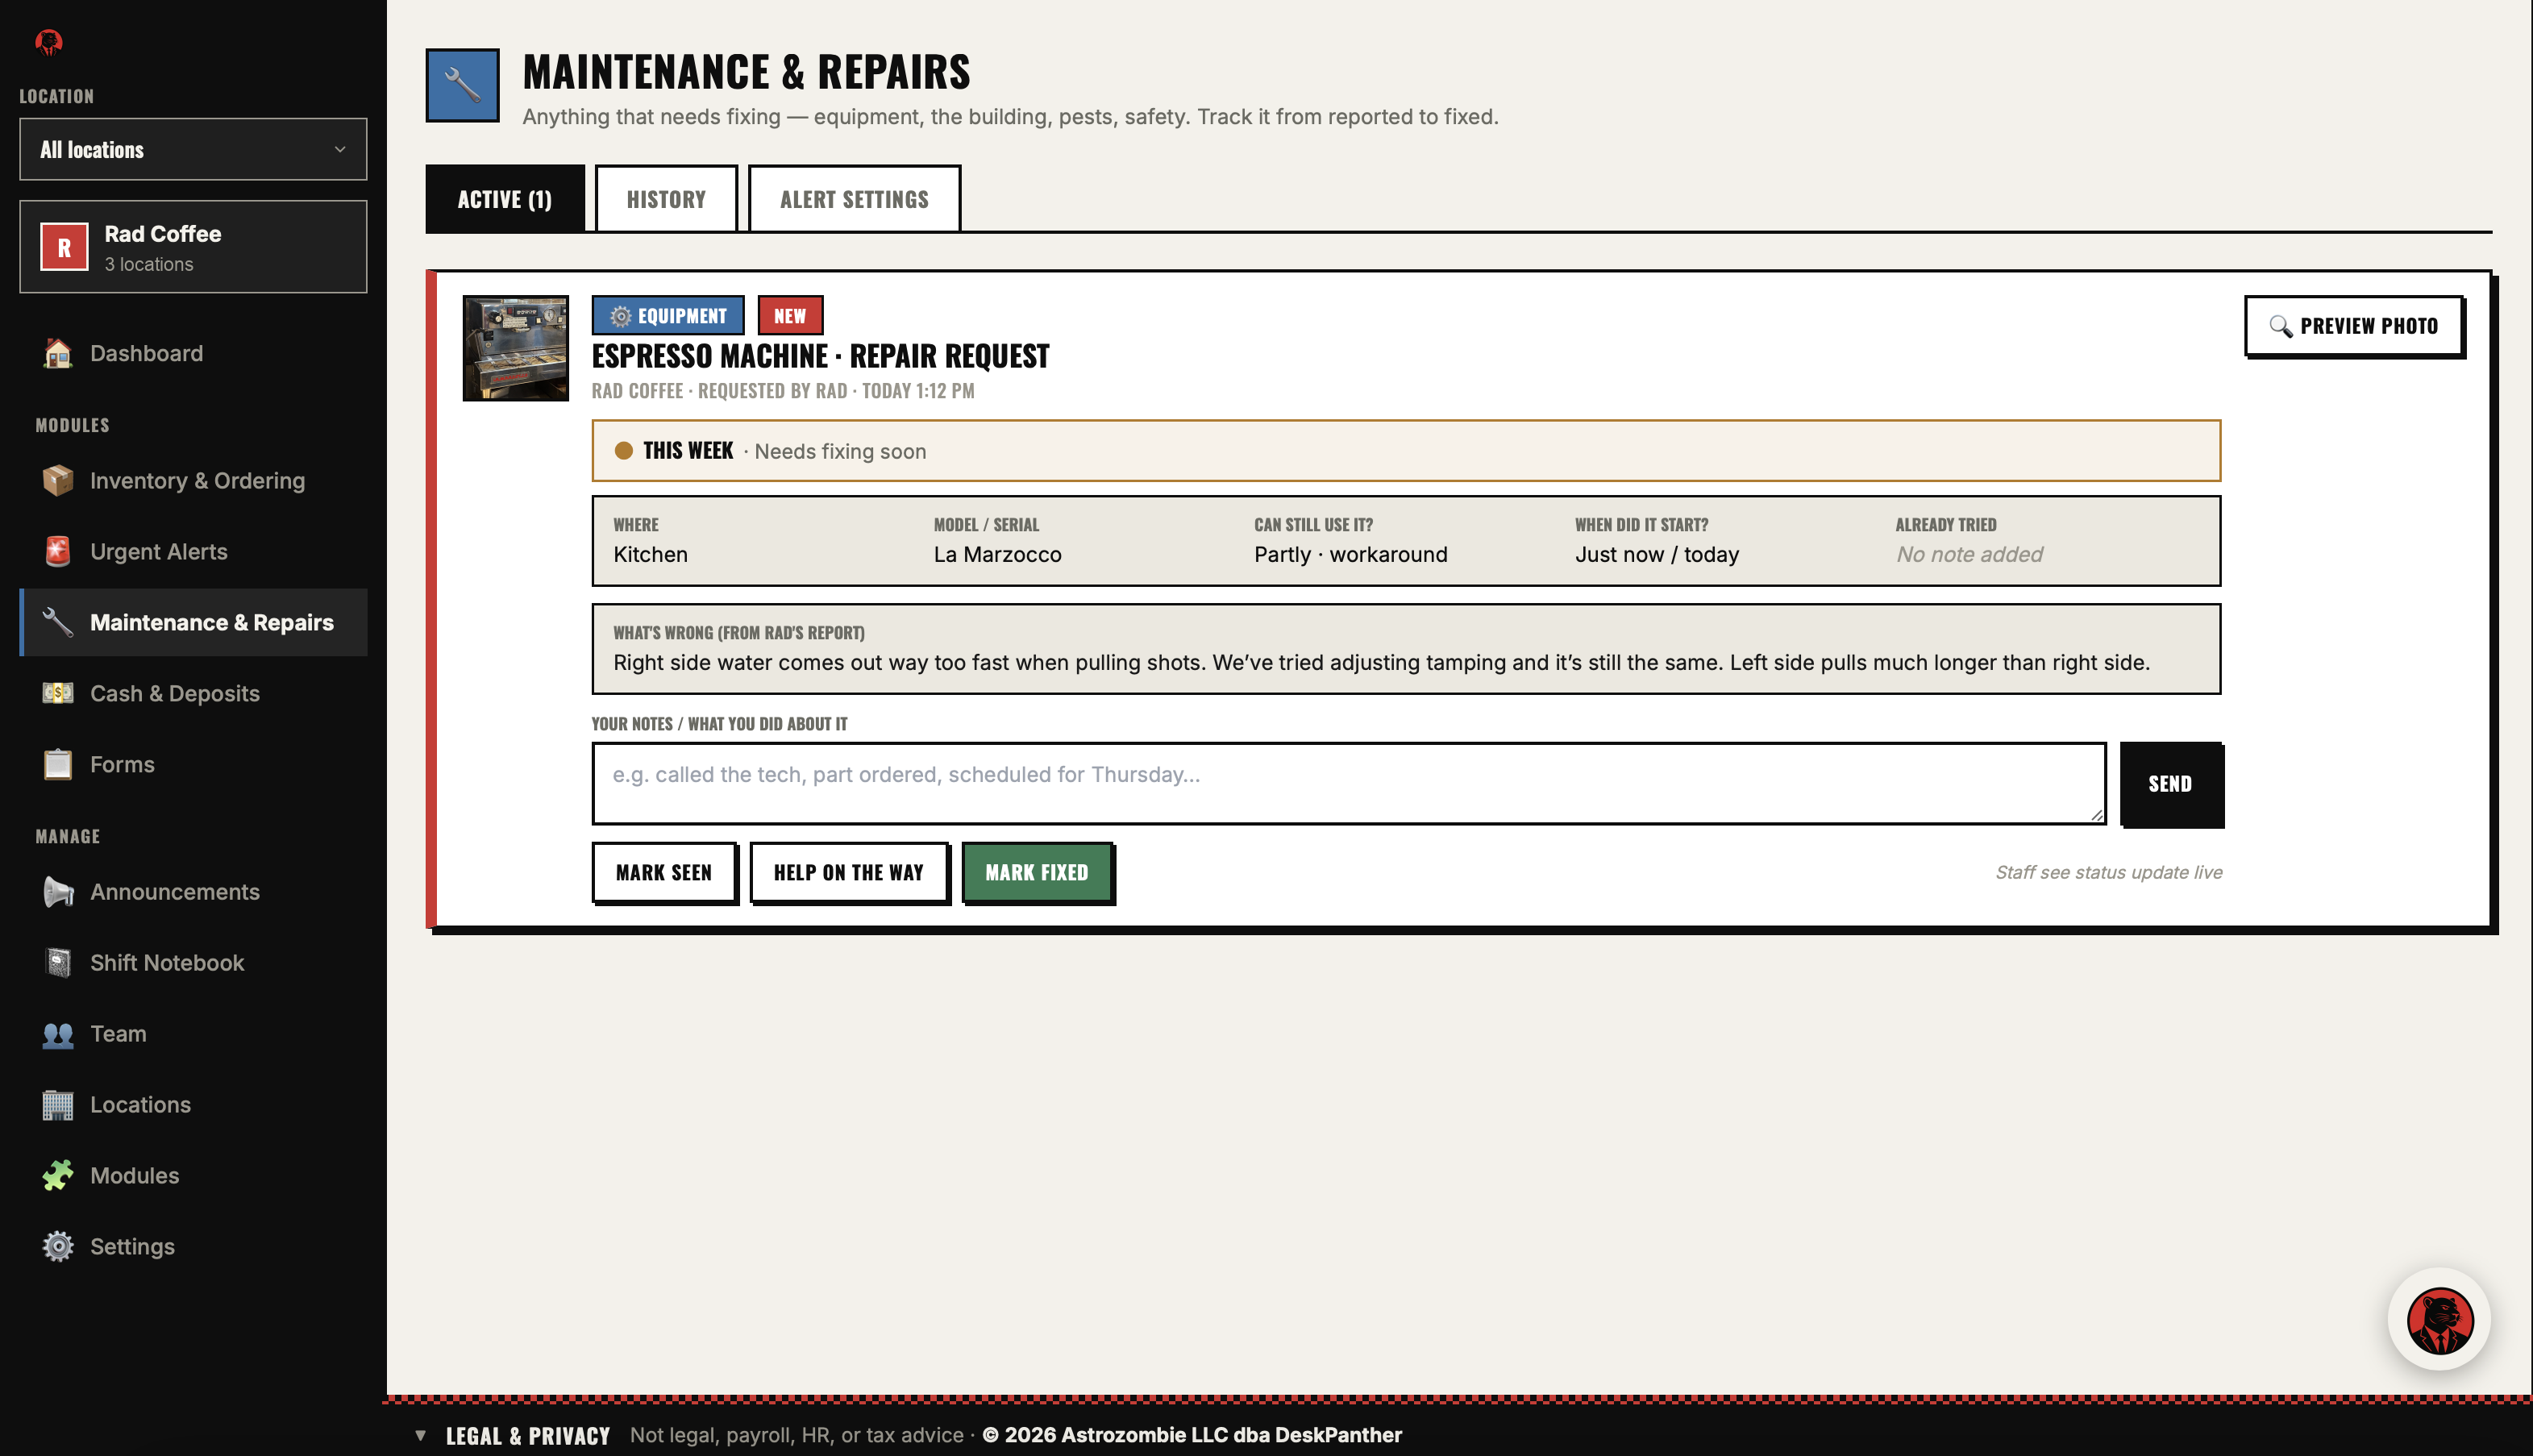Click the Kitchen location value
Image resolution: width=2533 pixels, height=1456 pixels.
650,554
